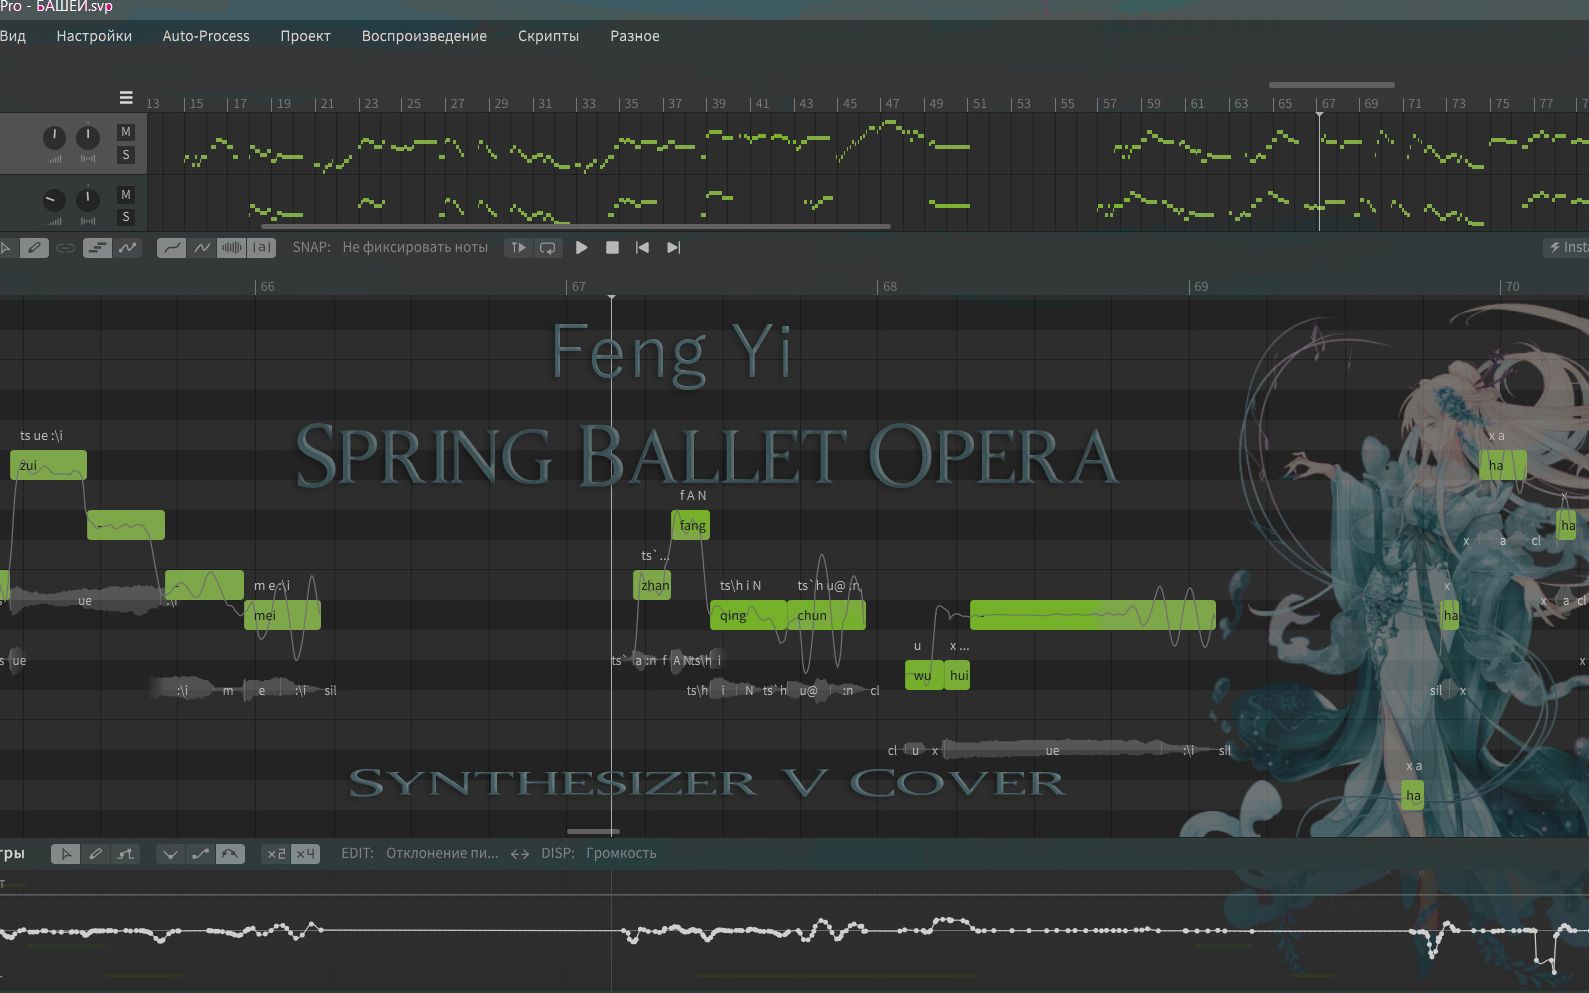This screenshot has width=1589, height=993.
Task: Select the pointer tool in the piano roll toolbar
Action: coord(6,248)
